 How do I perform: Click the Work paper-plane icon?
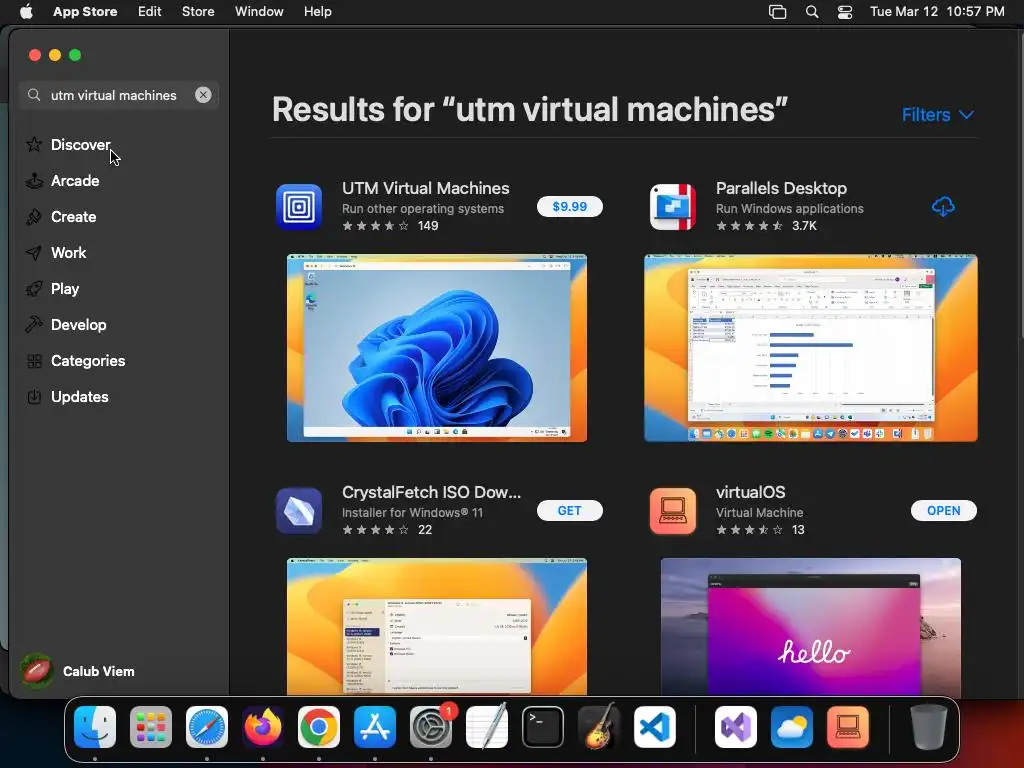coord(34,253)
